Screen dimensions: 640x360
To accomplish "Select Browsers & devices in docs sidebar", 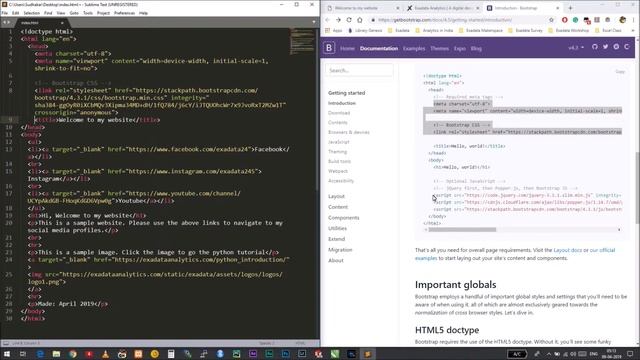I will tap(349, 132).
